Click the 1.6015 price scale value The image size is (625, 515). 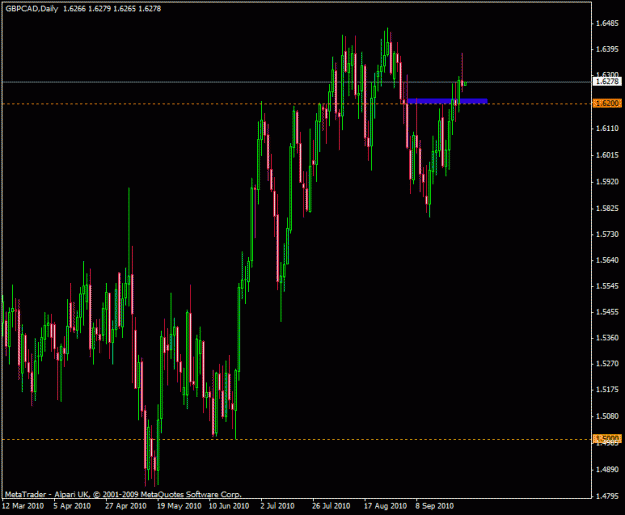tap(607, 155)
